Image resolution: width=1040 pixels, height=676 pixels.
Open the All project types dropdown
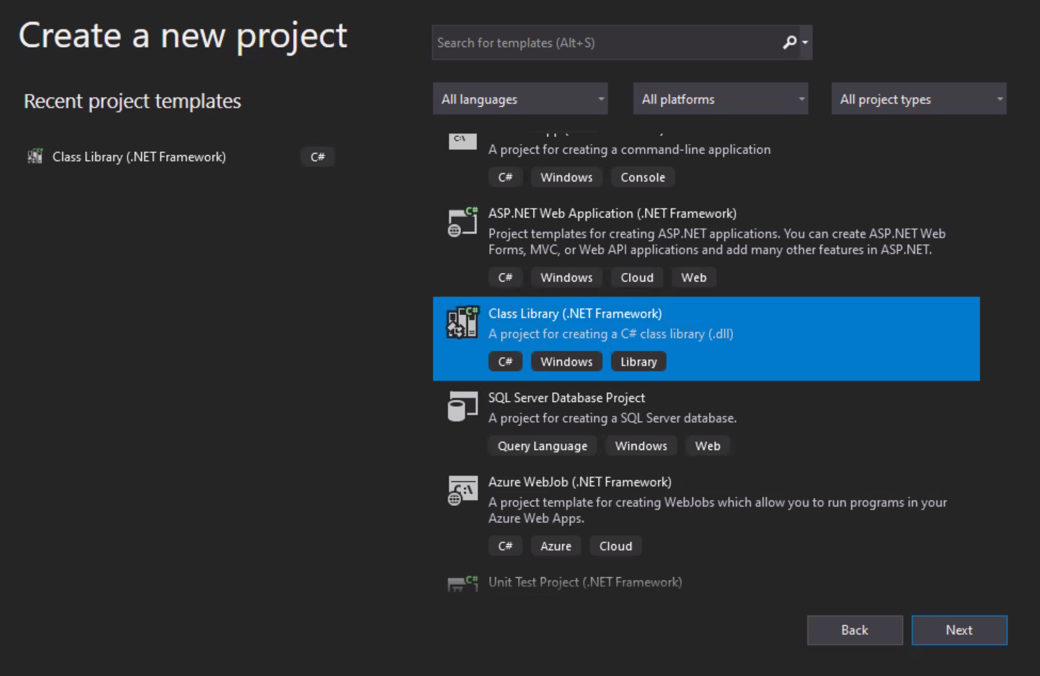[919, 99]
